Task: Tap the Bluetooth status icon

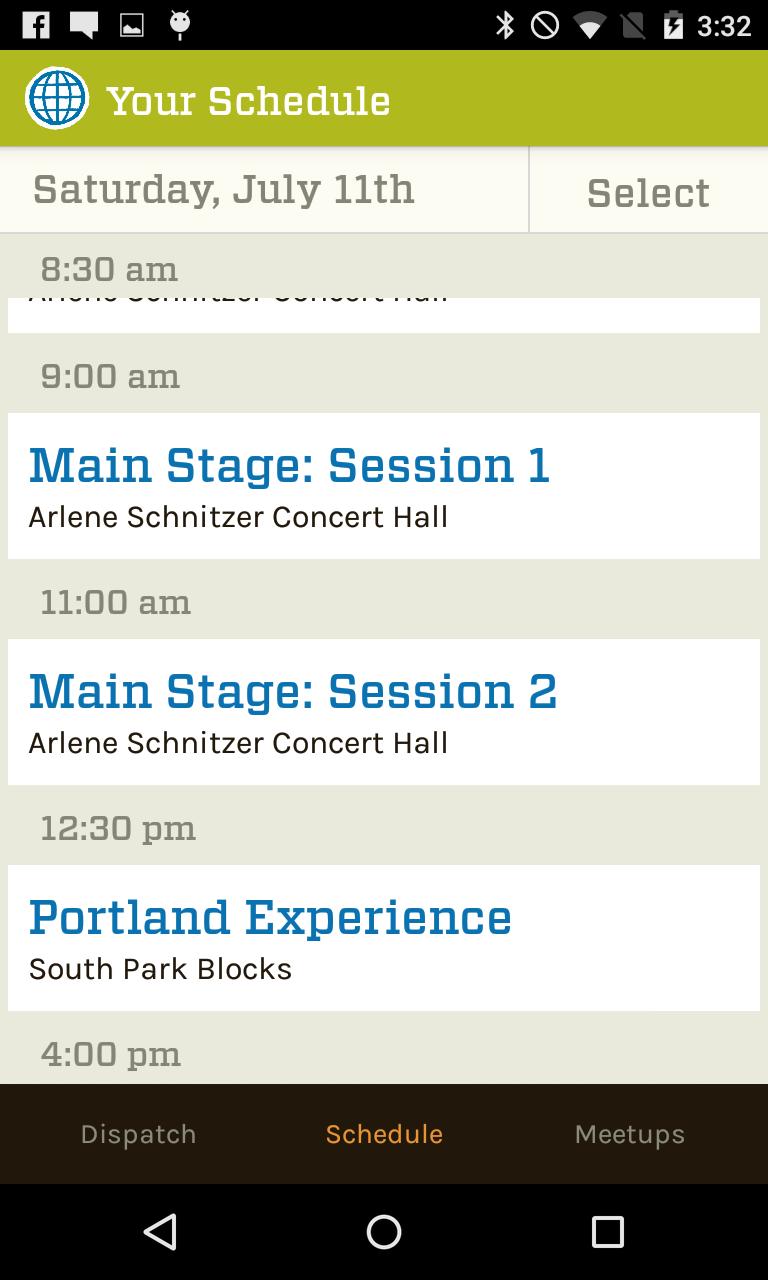Action: pyautogui.click(x=505, y=25)
